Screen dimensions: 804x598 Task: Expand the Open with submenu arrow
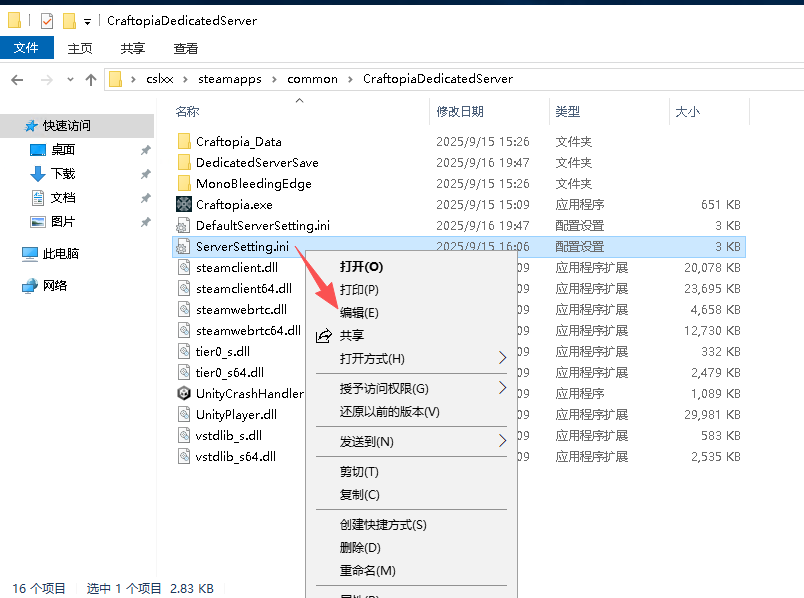pos(502,358)
